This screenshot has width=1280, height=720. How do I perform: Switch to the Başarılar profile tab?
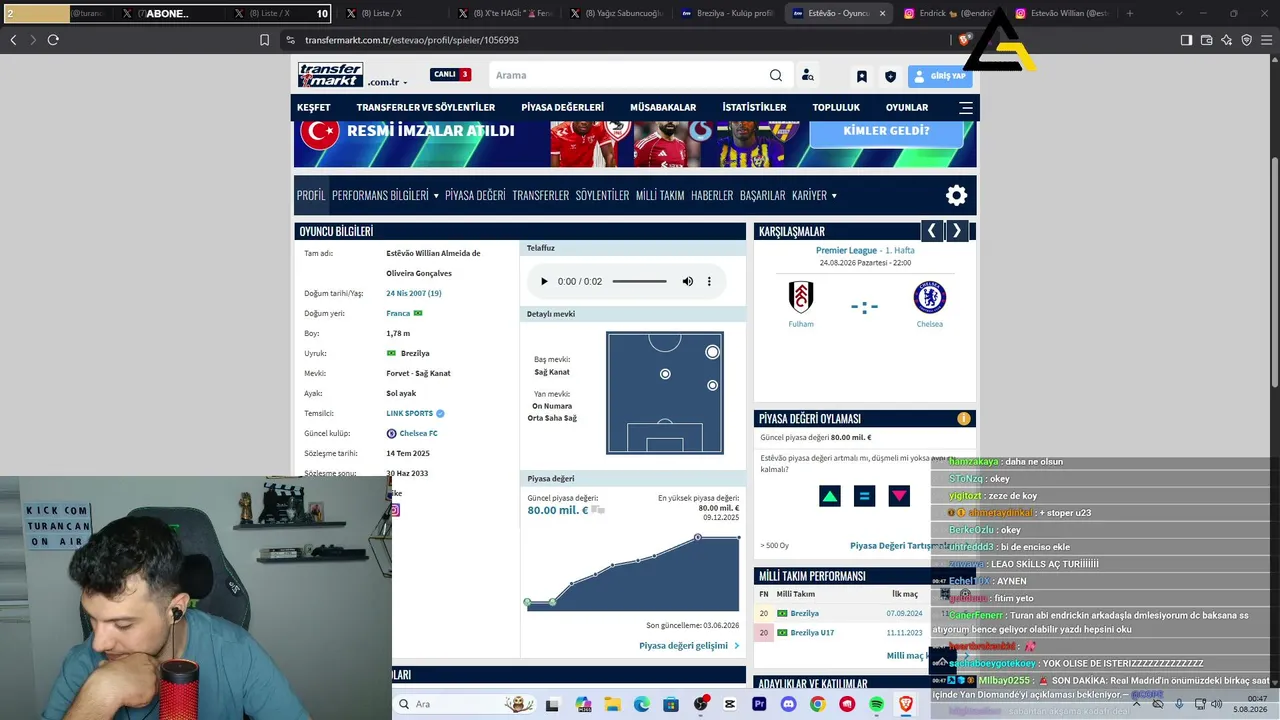pos(762,195)
